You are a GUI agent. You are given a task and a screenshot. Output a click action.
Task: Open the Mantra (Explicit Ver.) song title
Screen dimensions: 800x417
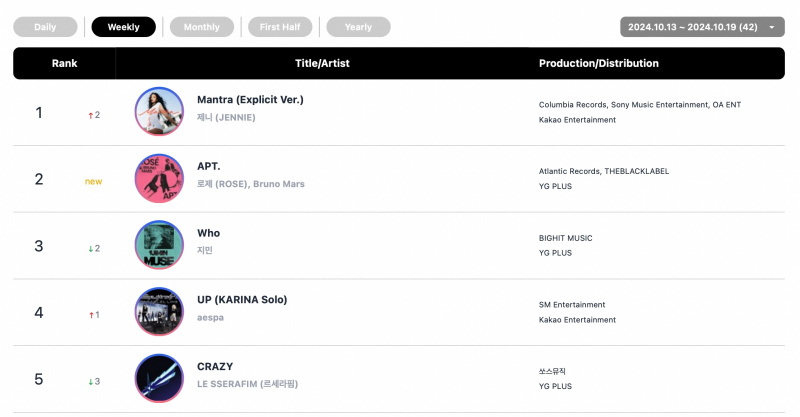tap(250, 100)
